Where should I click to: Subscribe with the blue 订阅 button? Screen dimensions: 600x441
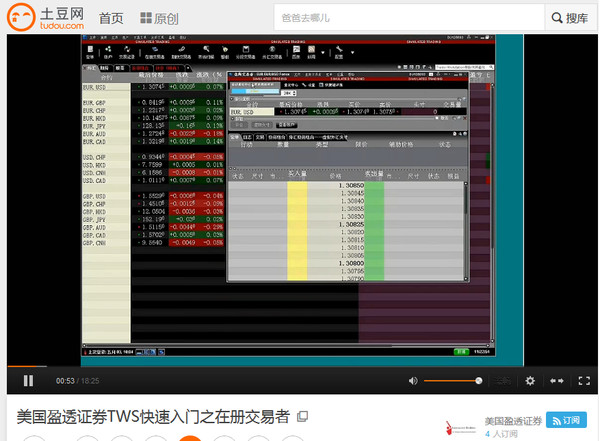pos(566,420)
